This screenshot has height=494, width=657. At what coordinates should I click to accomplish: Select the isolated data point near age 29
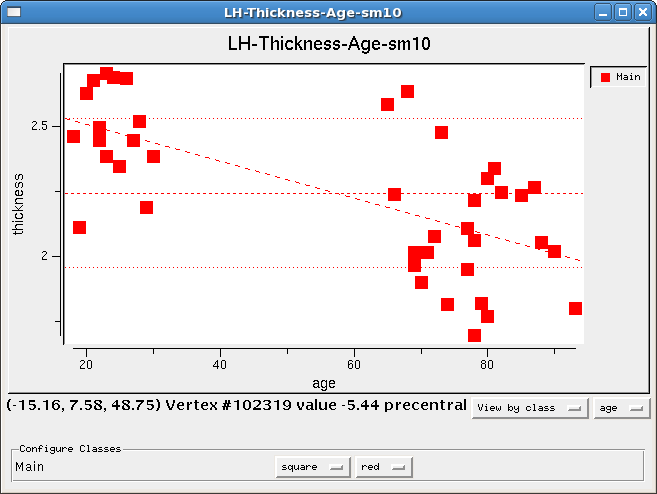click(146, 207)
